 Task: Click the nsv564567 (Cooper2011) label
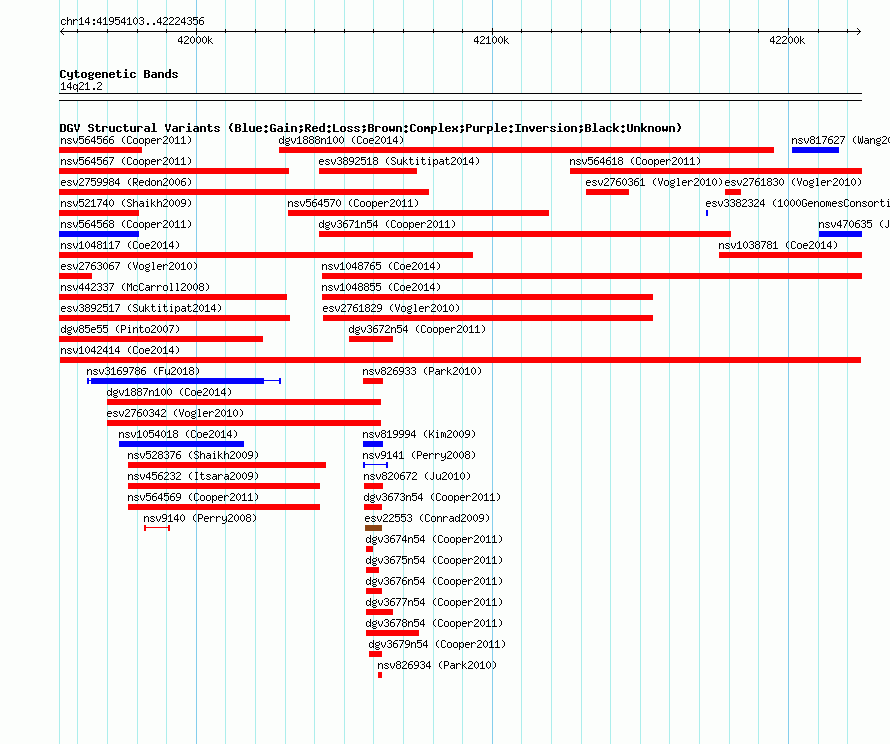coord(126,161)
